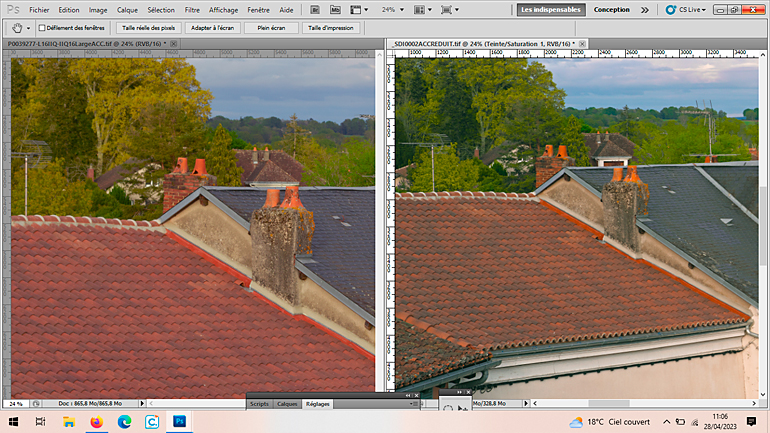Switch to the Réglages panel tab
This screenshot has height=433, width=770.
click(318, 404)
